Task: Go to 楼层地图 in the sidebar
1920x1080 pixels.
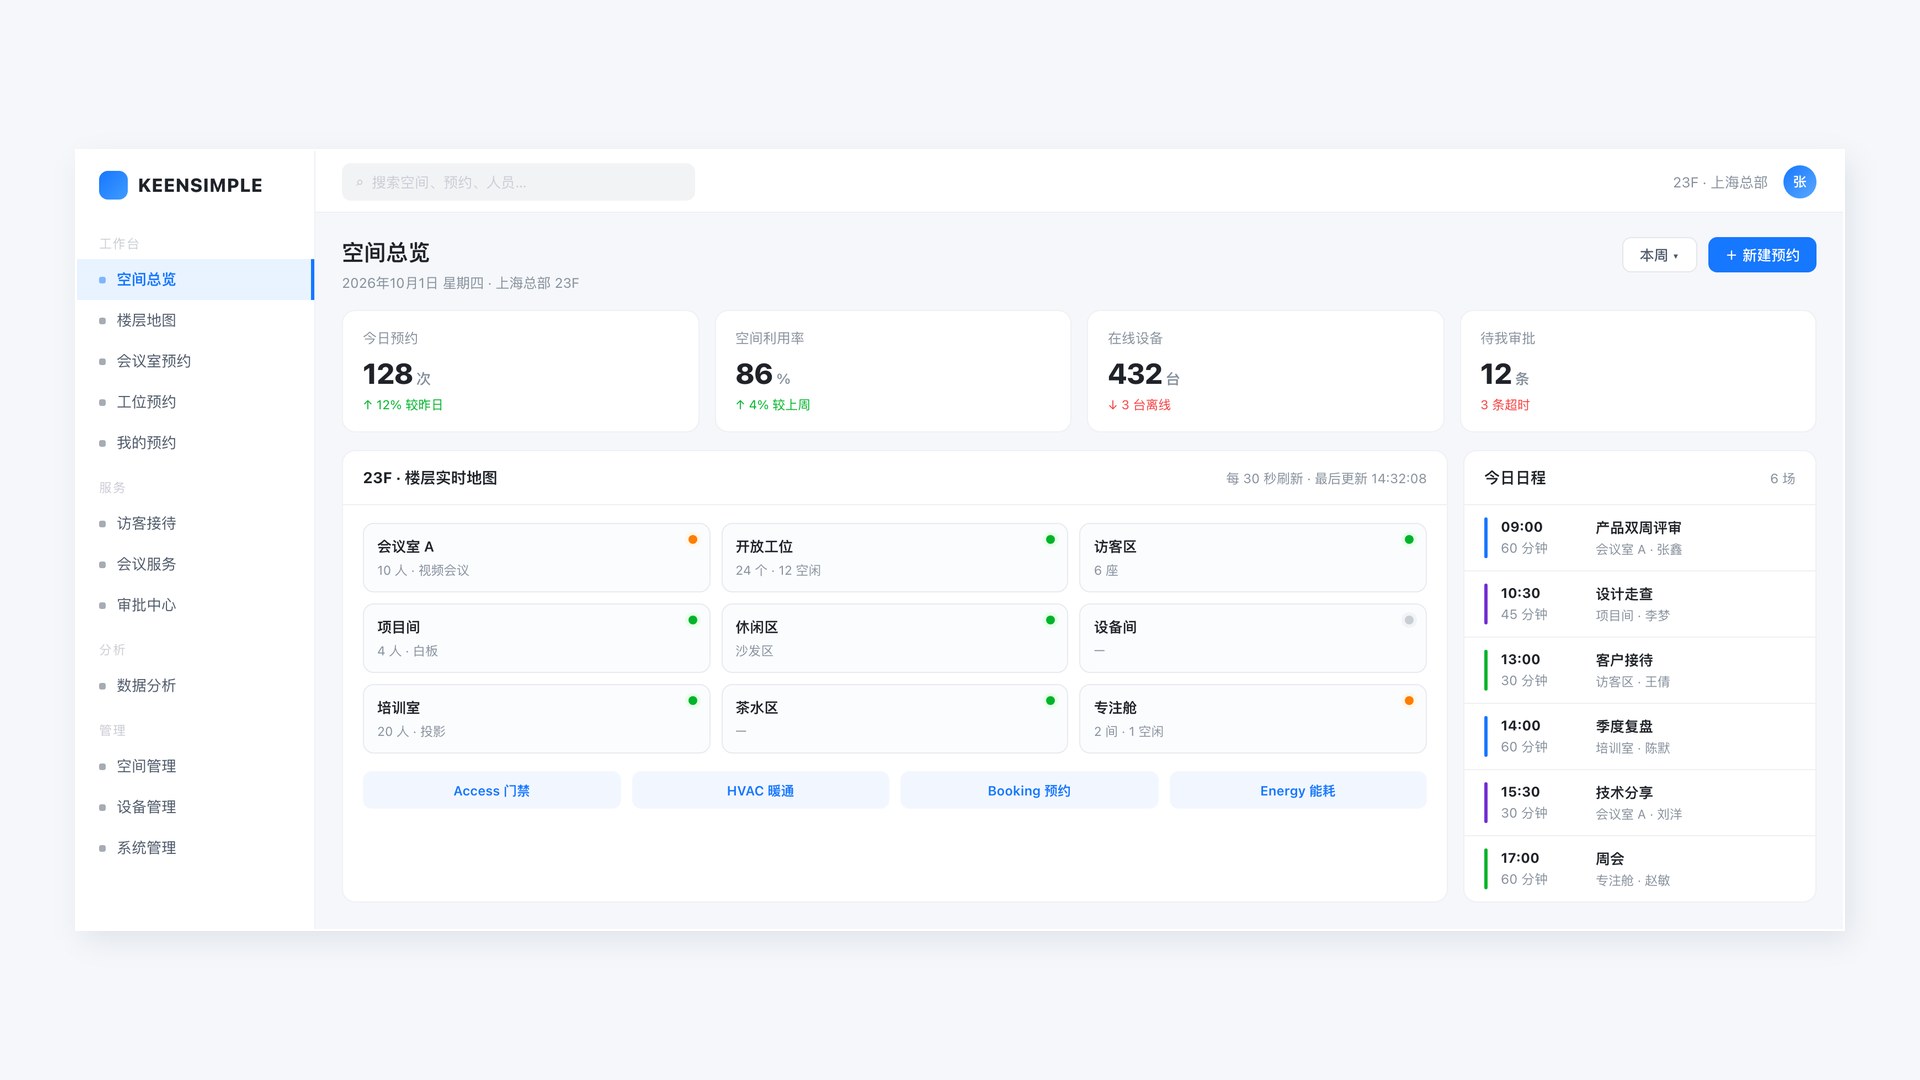Action: 195,320
